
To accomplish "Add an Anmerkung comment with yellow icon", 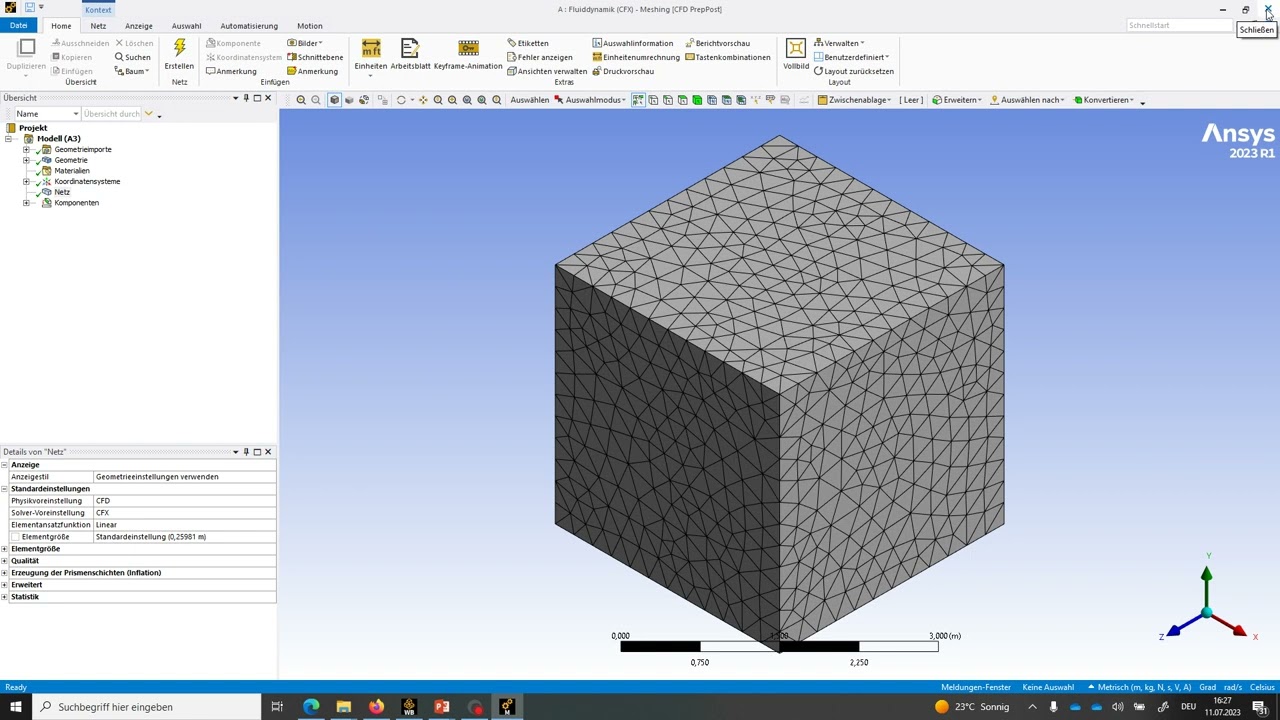I will (x=313, y=71).
